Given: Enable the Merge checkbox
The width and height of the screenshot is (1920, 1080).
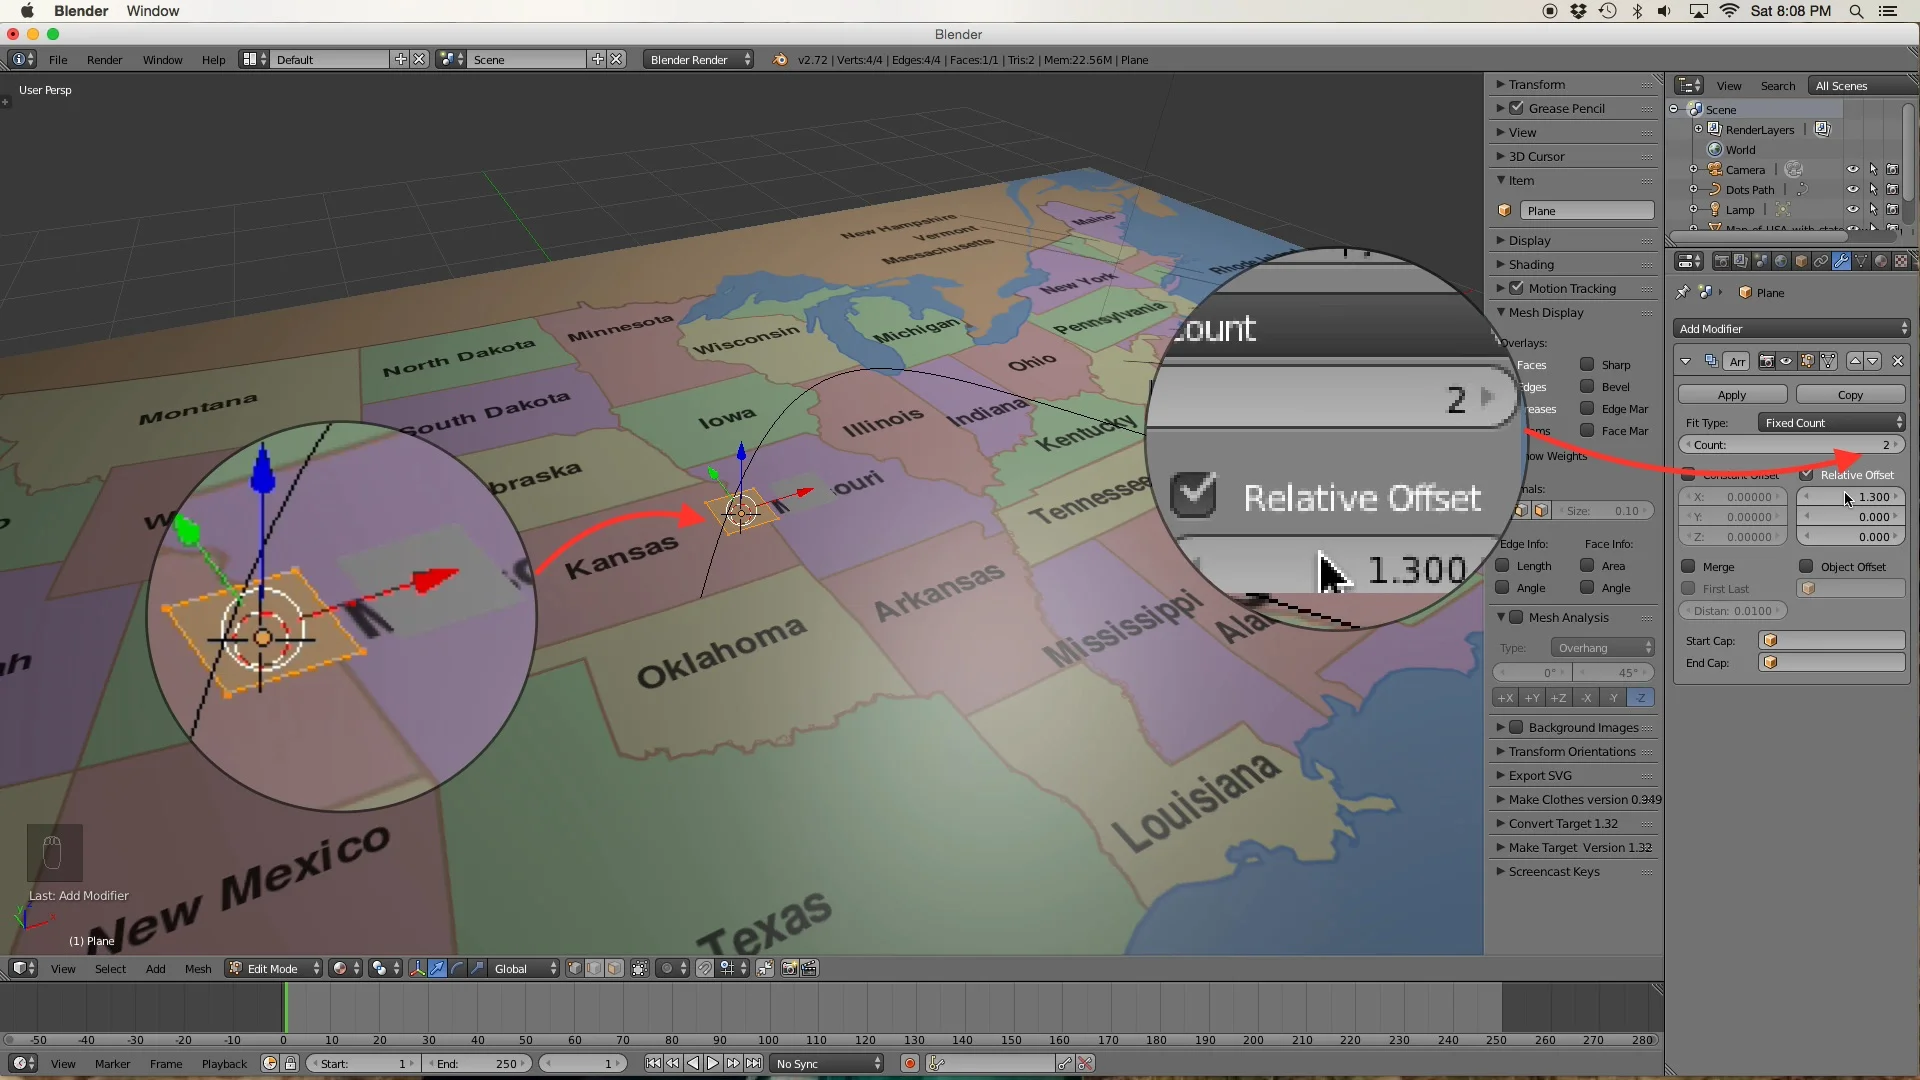Looking at the screenshot, I should coord(1689,566).
